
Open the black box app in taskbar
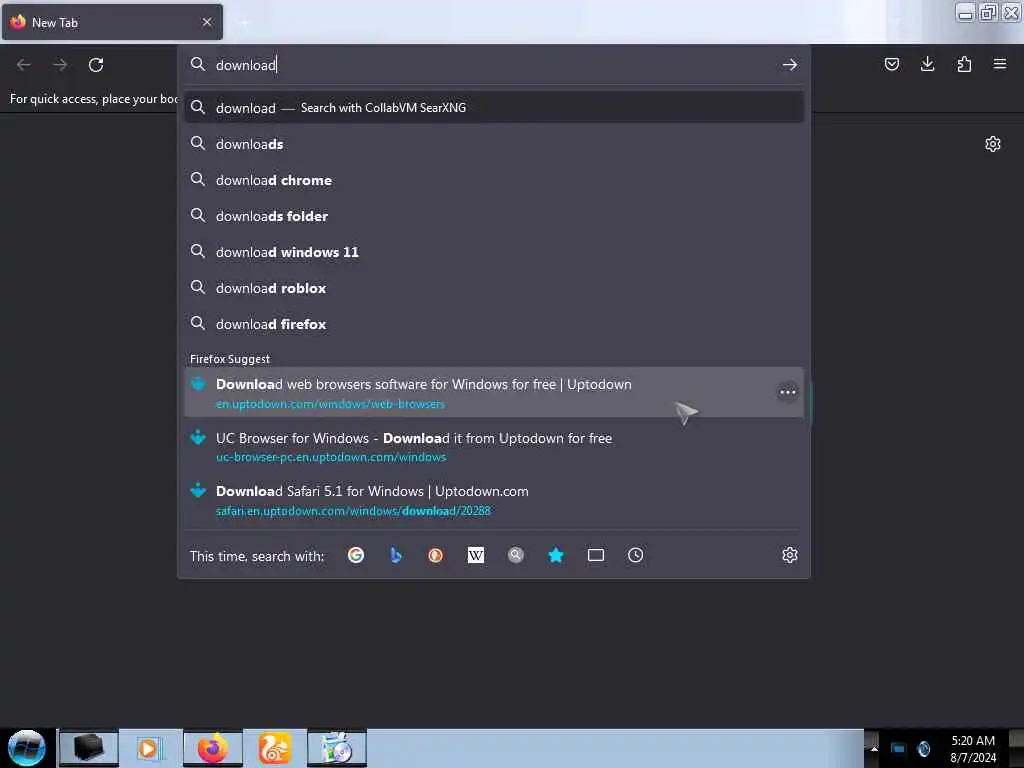coord(89,748)
